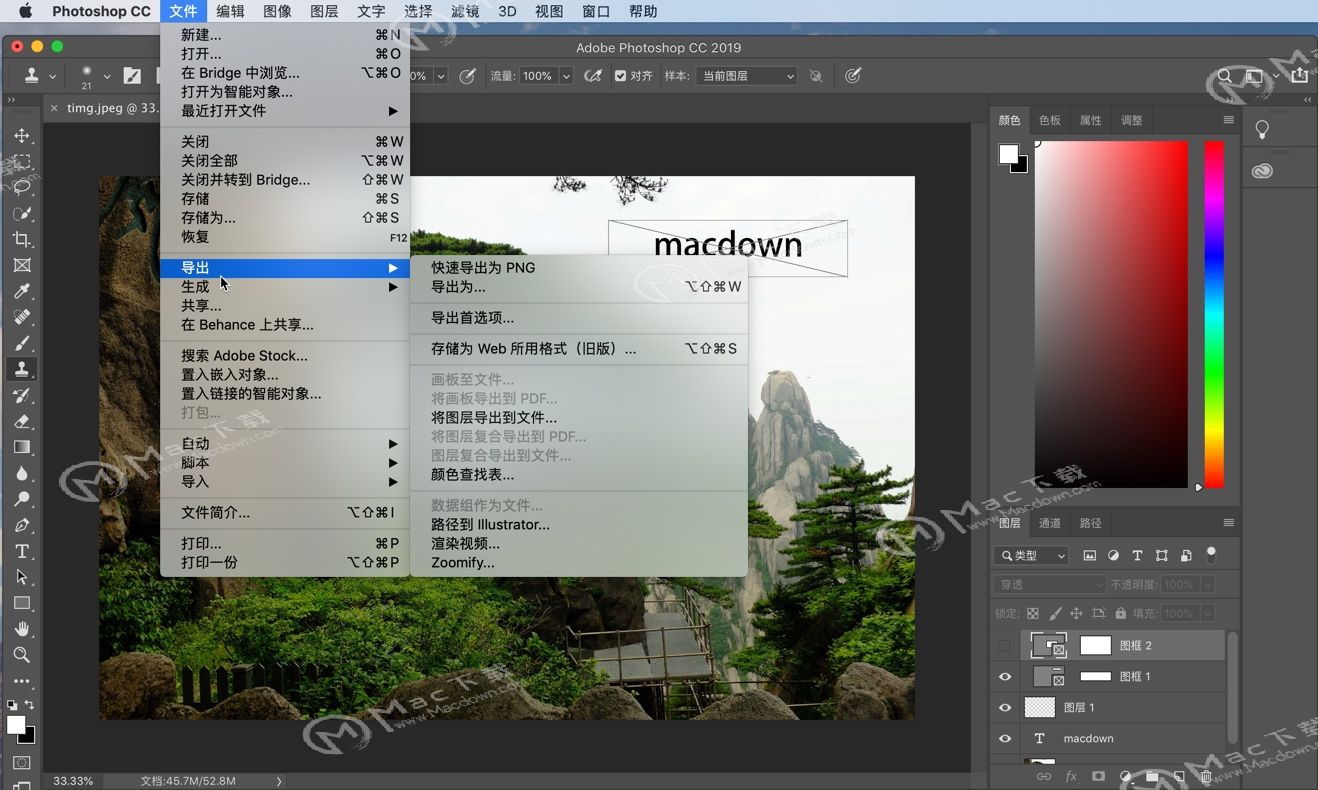
Task: Select the Horizontal Type tool
Action: (x=22, y=551)
